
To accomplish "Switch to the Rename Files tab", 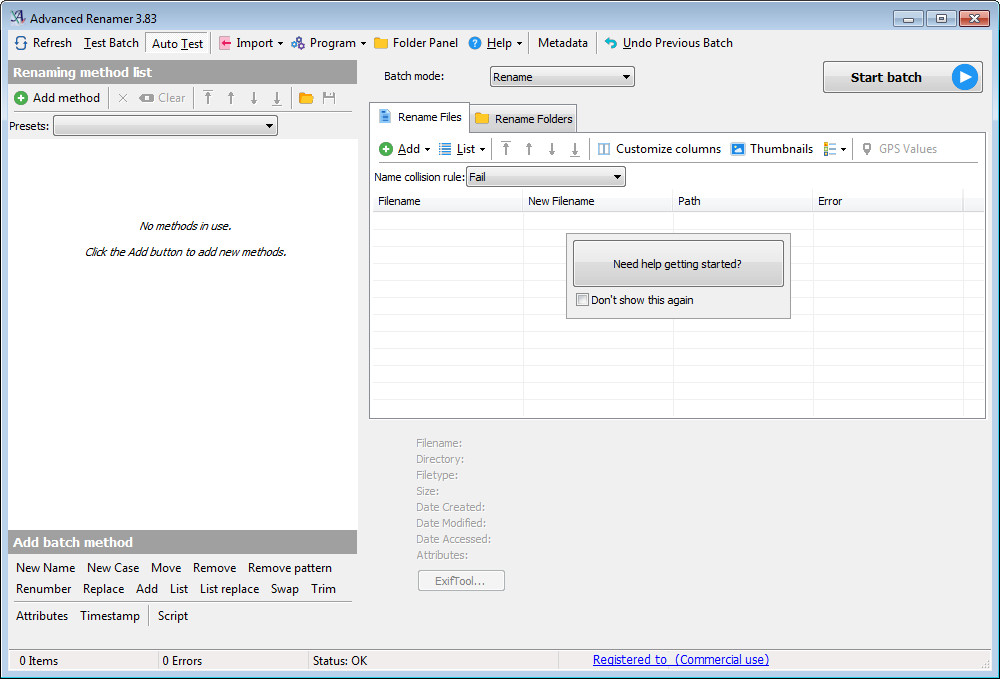I will (x=420, y=117).
